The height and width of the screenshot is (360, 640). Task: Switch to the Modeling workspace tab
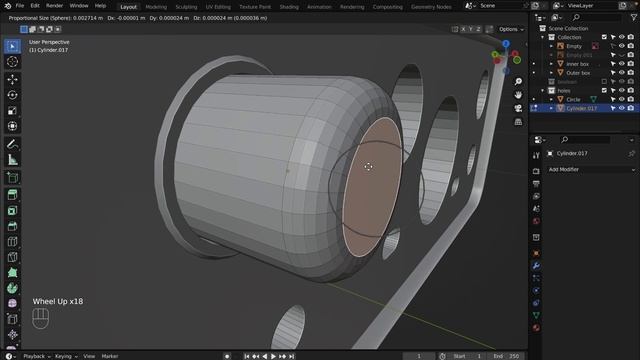(156, 7)
